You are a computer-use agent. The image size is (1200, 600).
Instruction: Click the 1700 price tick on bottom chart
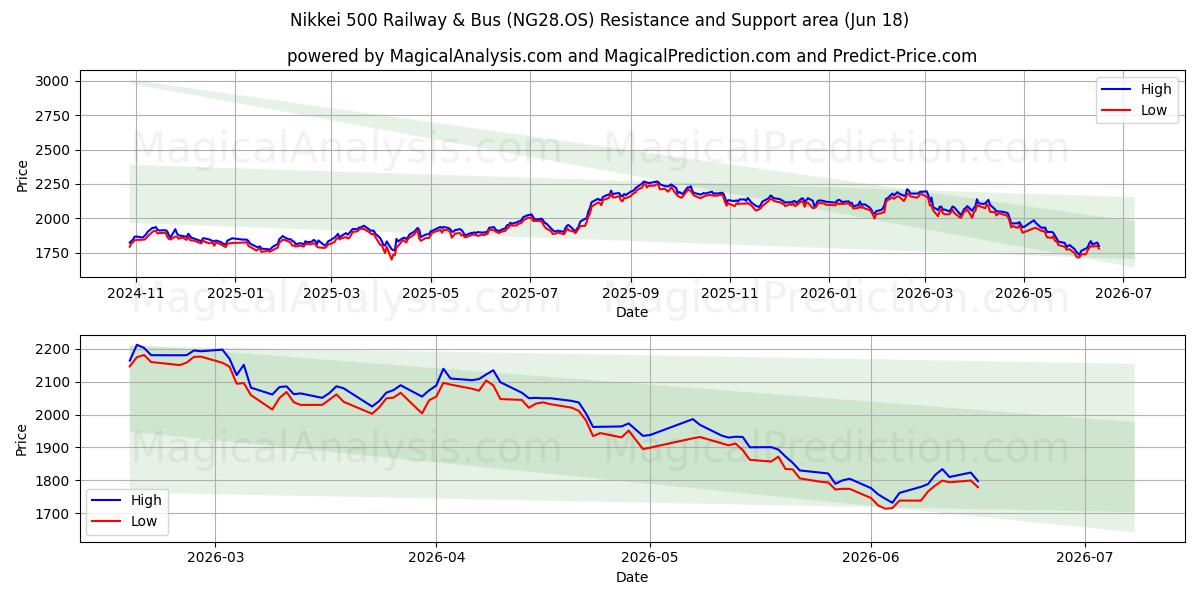[x=52, y=514]
